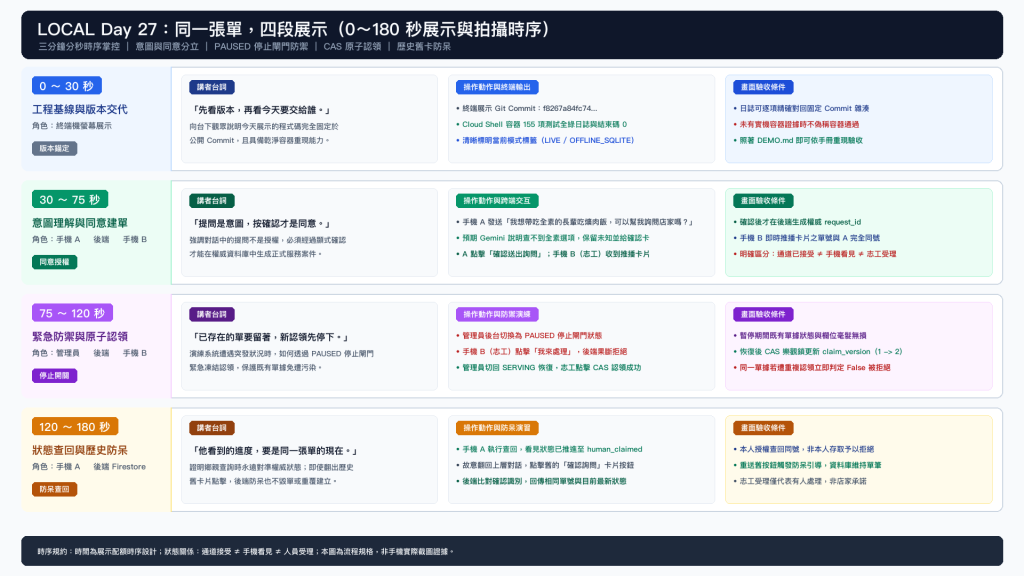Viewport: 1024px width, 576px height.
Task: Click the '120 ～ 180 秒' time badge
Action: tap(75, 426)
